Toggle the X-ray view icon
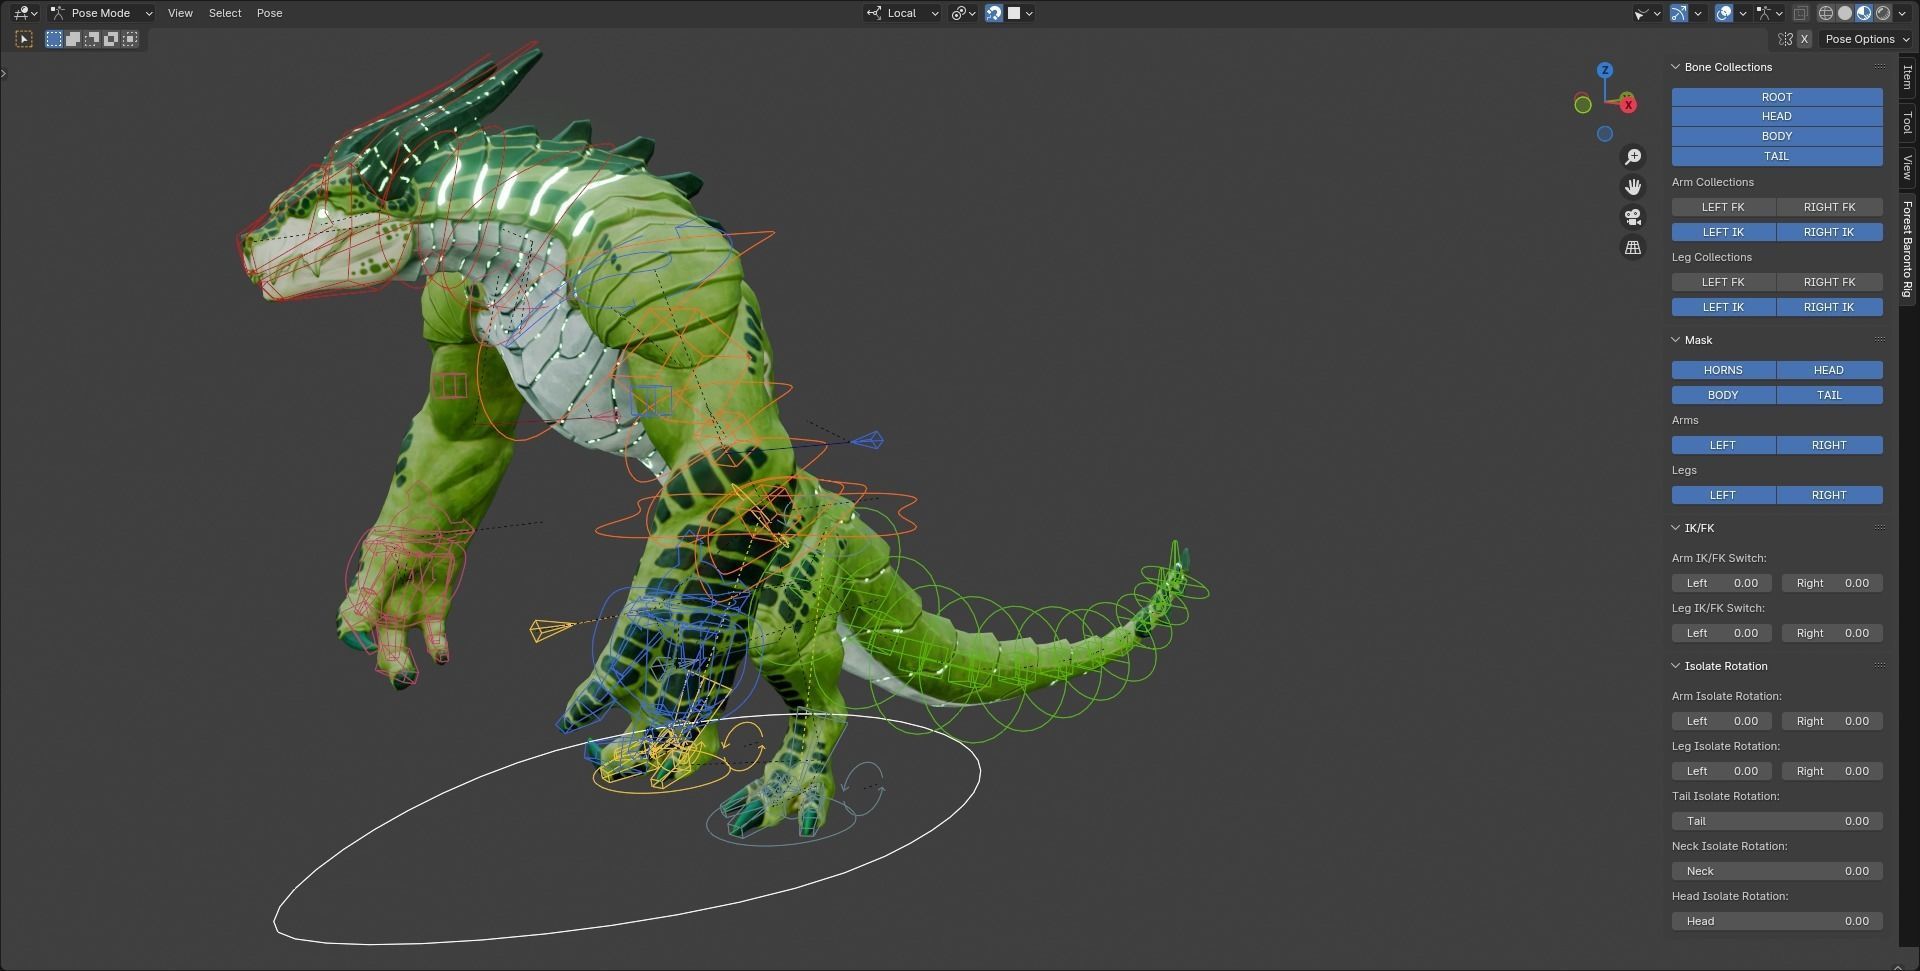 click(1800, 13)
